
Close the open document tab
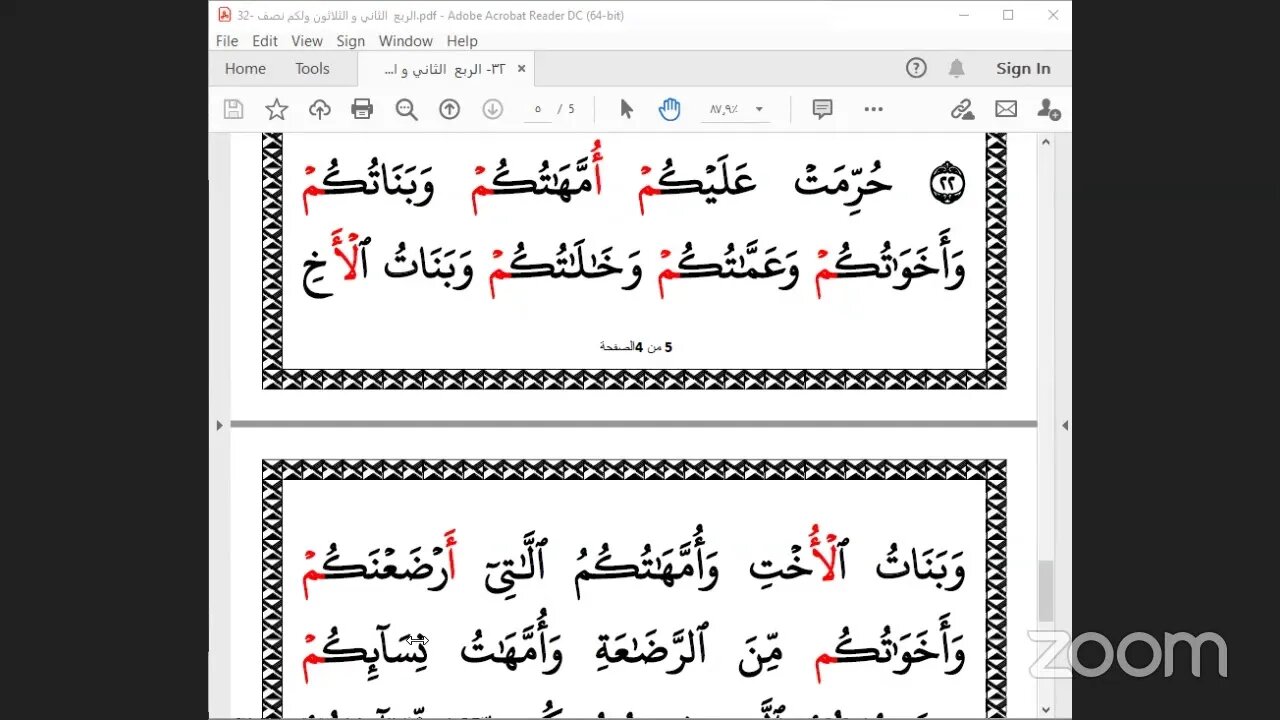(x=521, y=69)
